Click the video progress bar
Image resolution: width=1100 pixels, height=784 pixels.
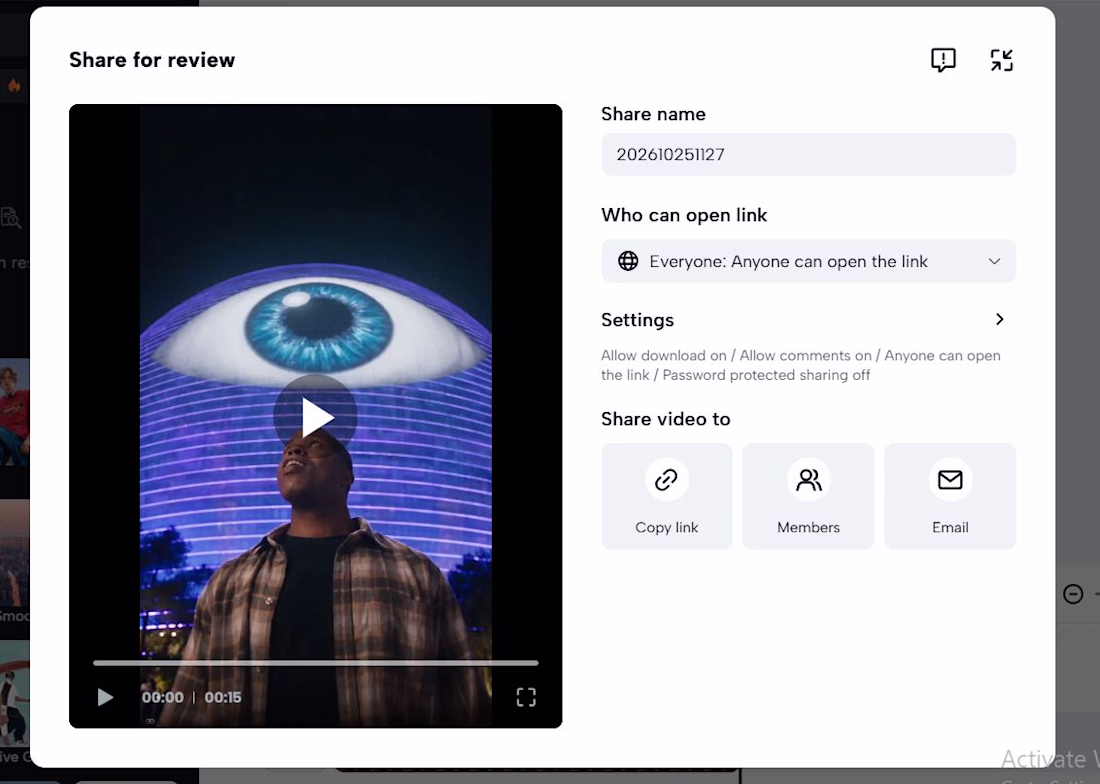click(316, 663)
